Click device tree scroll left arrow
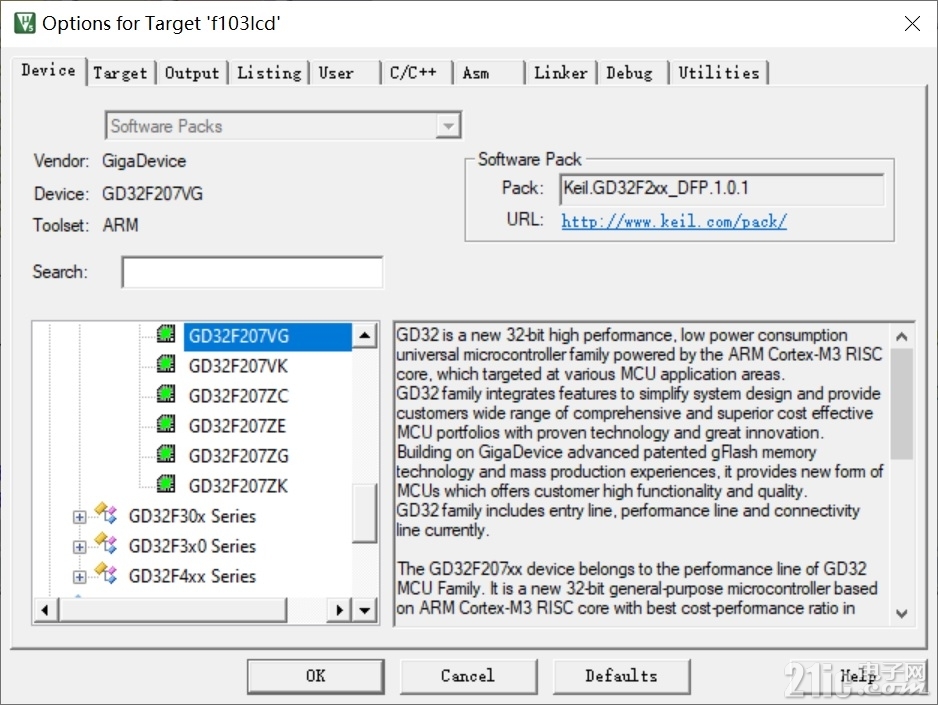Image resolution: width=938 pixels, height=705 pixels. point(45,611)
